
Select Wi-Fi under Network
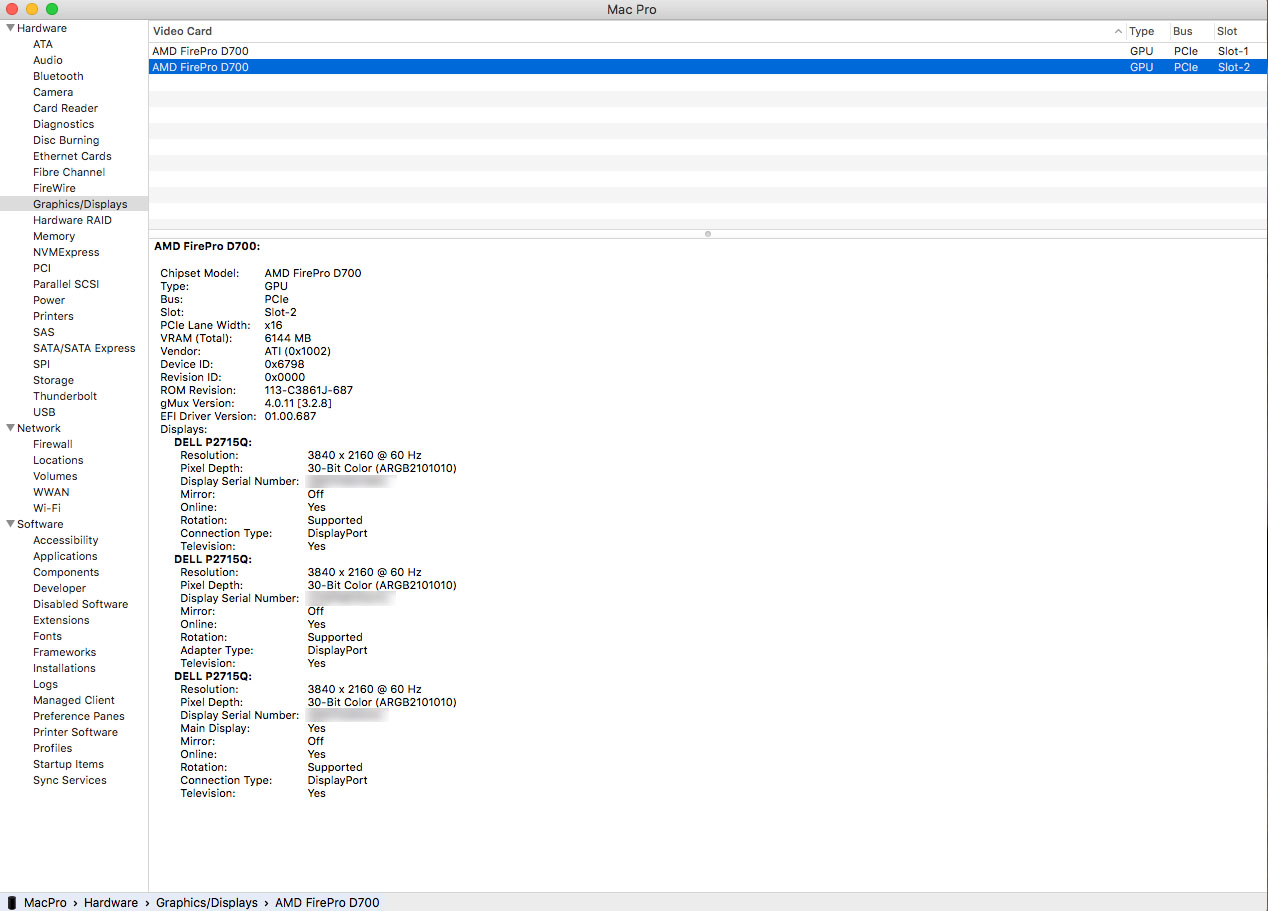(x=47, y=508)
